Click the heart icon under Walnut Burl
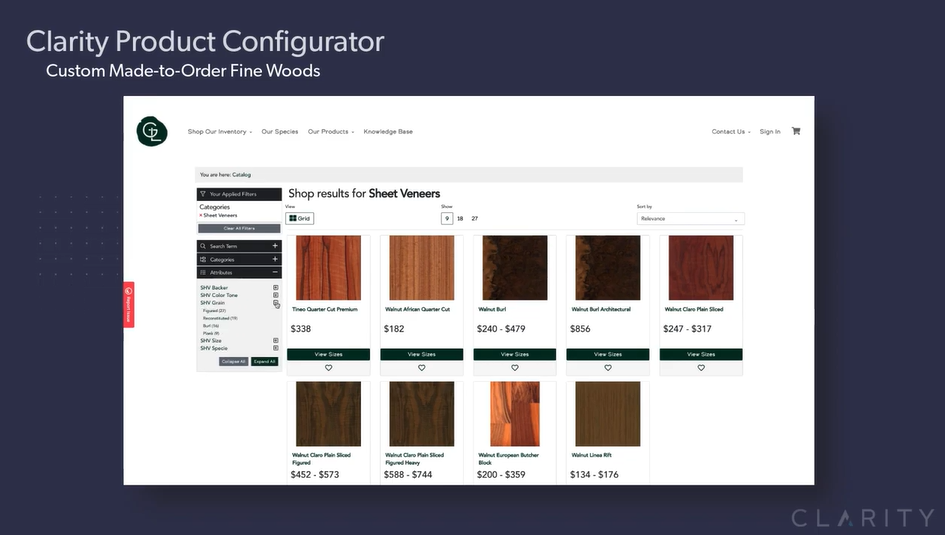Screen dimensions: 945x535 coord(515,368)
